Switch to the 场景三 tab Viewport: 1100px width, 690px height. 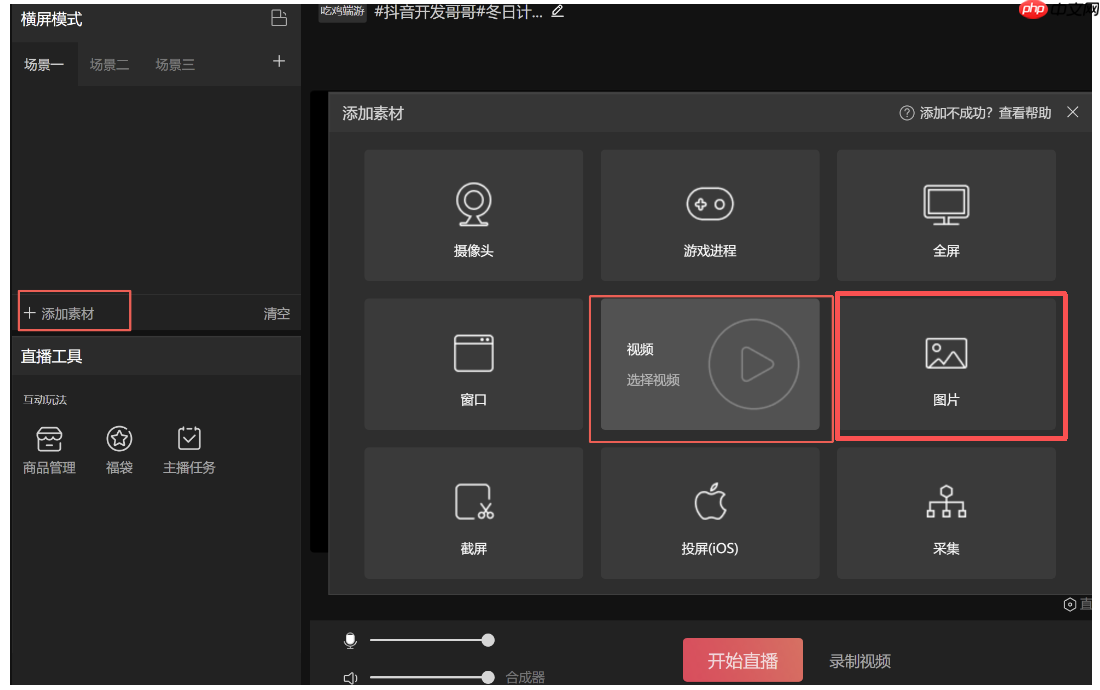point(175,64)
